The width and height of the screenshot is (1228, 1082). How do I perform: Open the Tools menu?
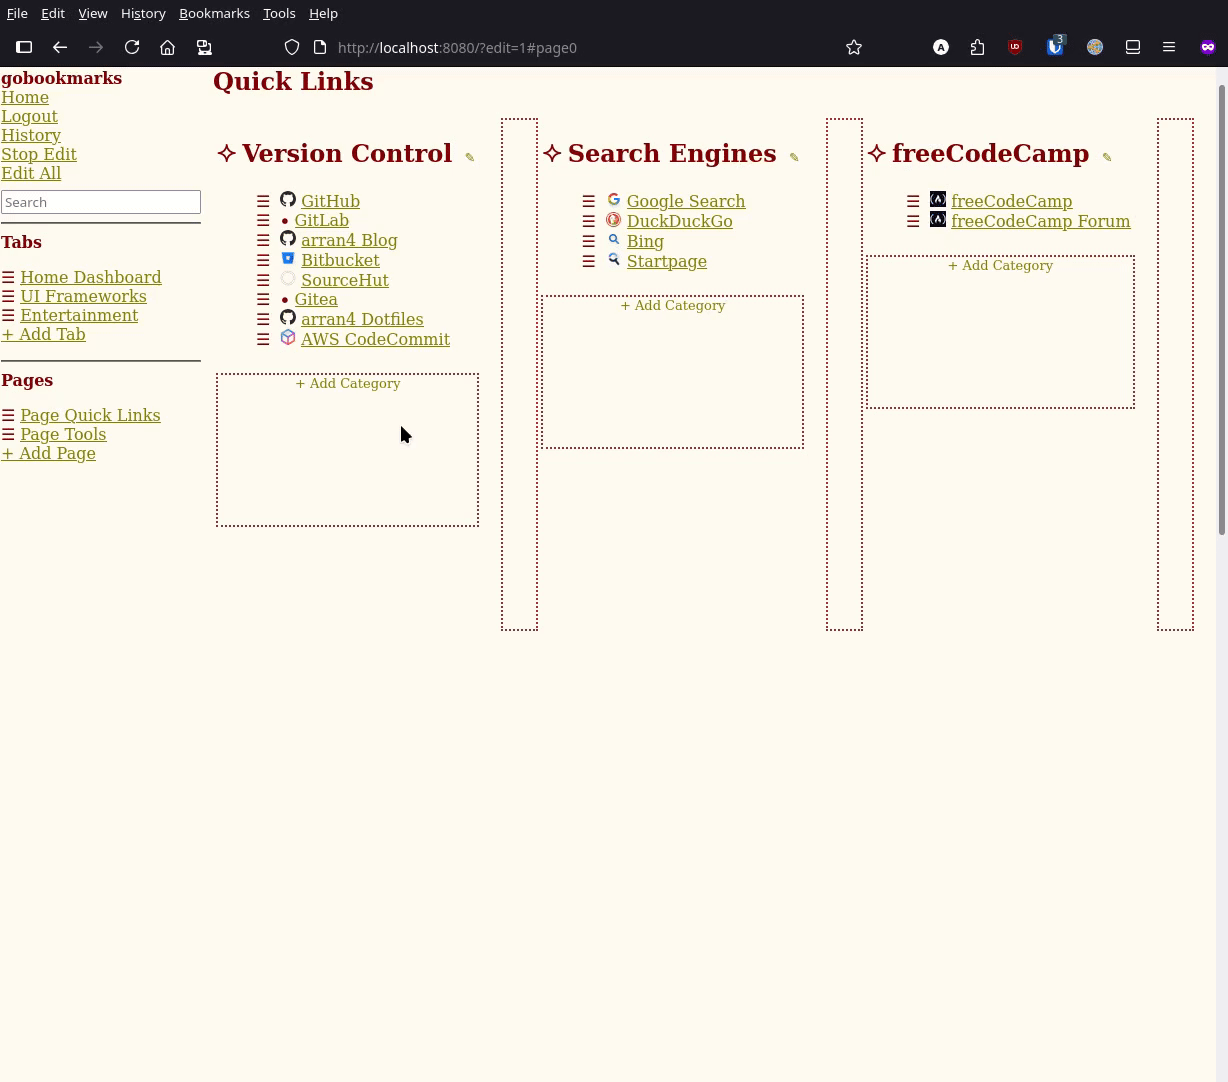coord(279,13)
